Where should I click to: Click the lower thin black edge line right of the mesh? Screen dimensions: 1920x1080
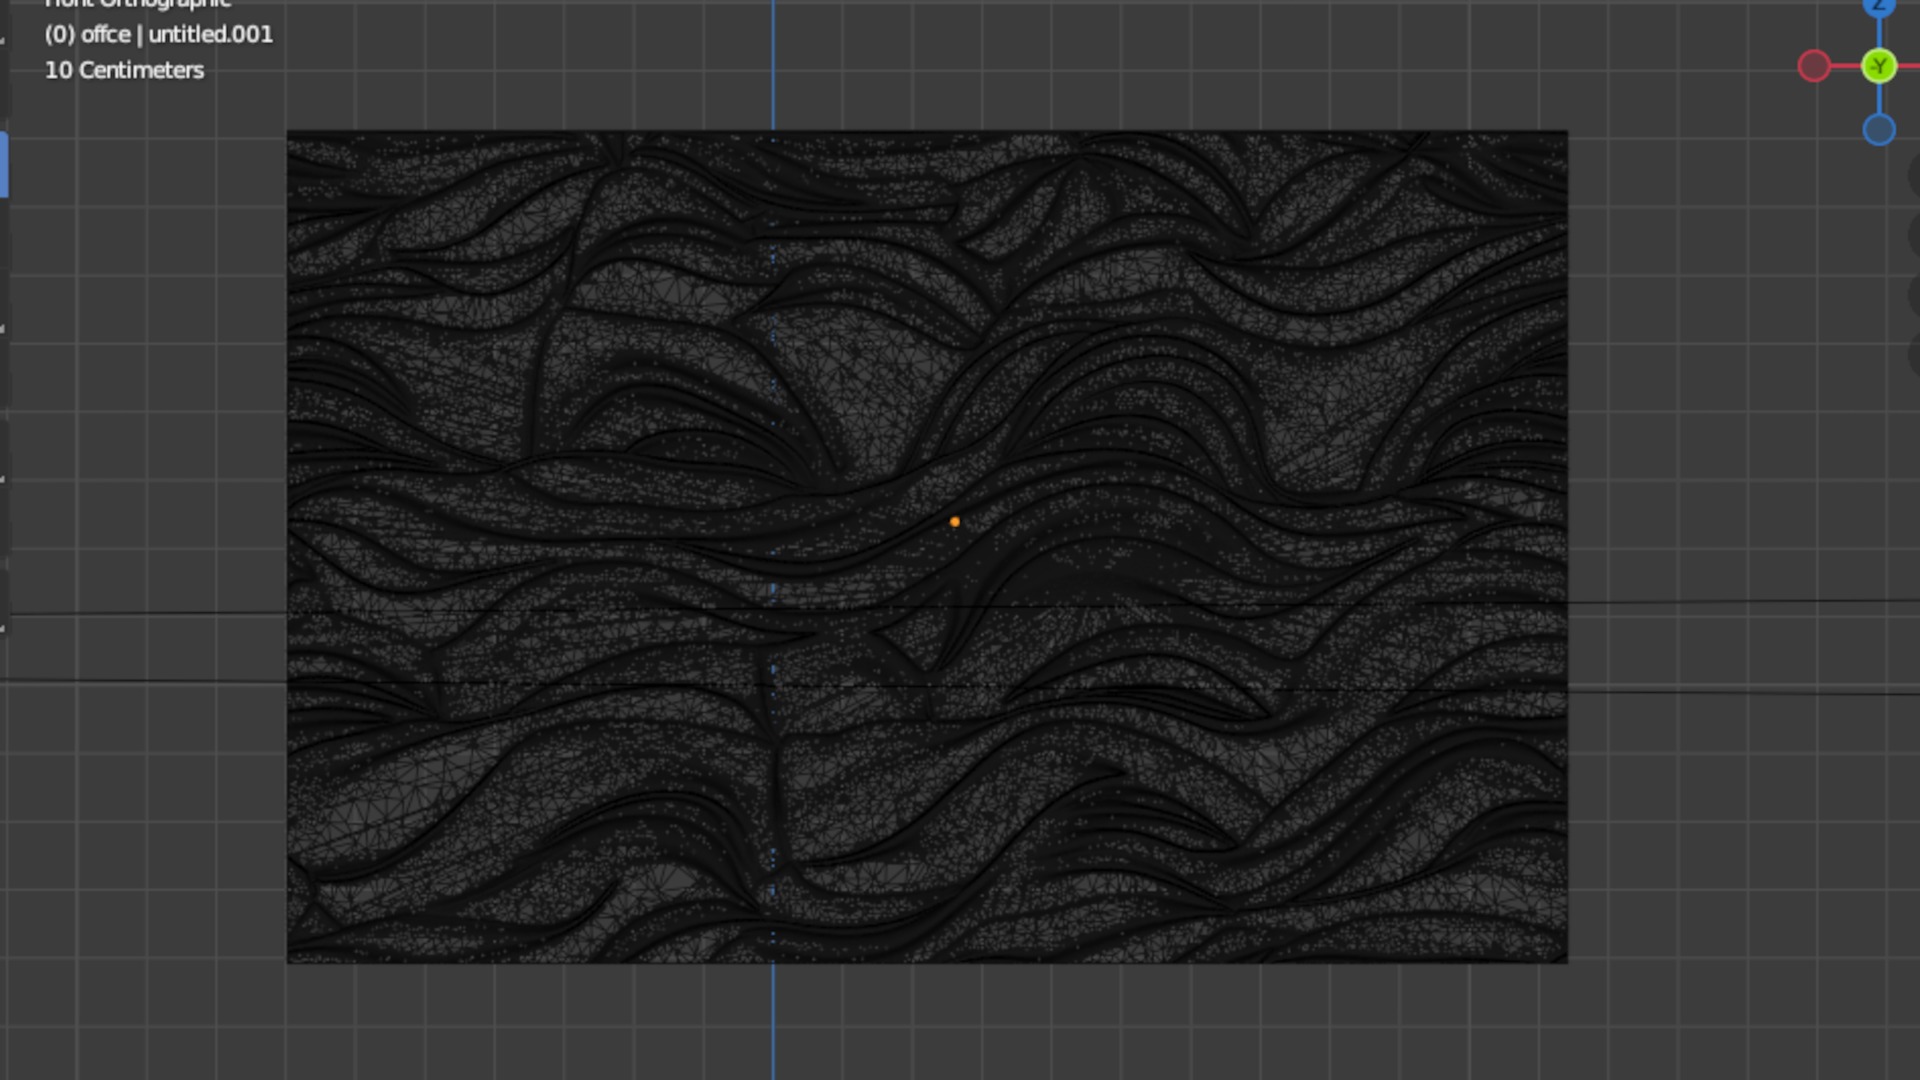tap(1740, 692)
